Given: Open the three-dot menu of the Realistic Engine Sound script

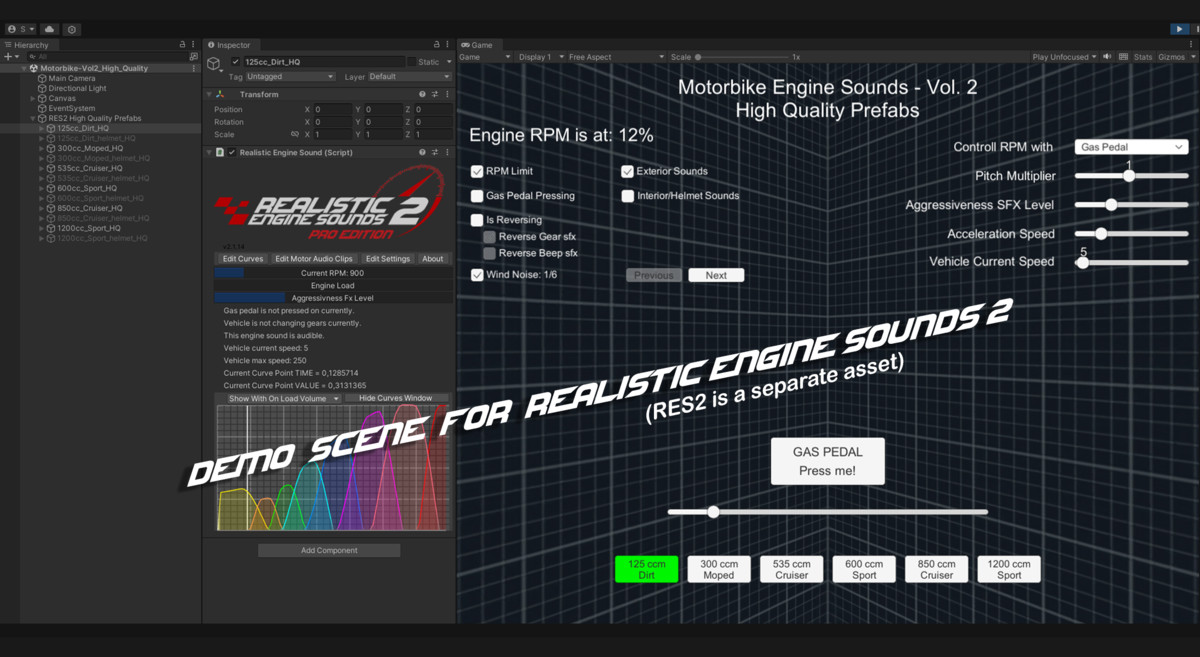Looking at the screenshot, I should [447, 152].
